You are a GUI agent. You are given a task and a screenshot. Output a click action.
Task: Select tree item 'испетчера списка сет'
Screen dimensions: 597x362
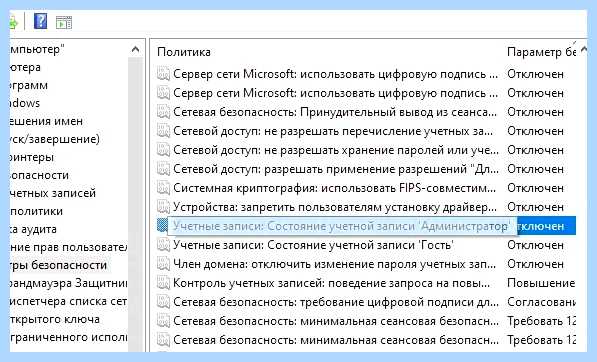tap(69, 301)
